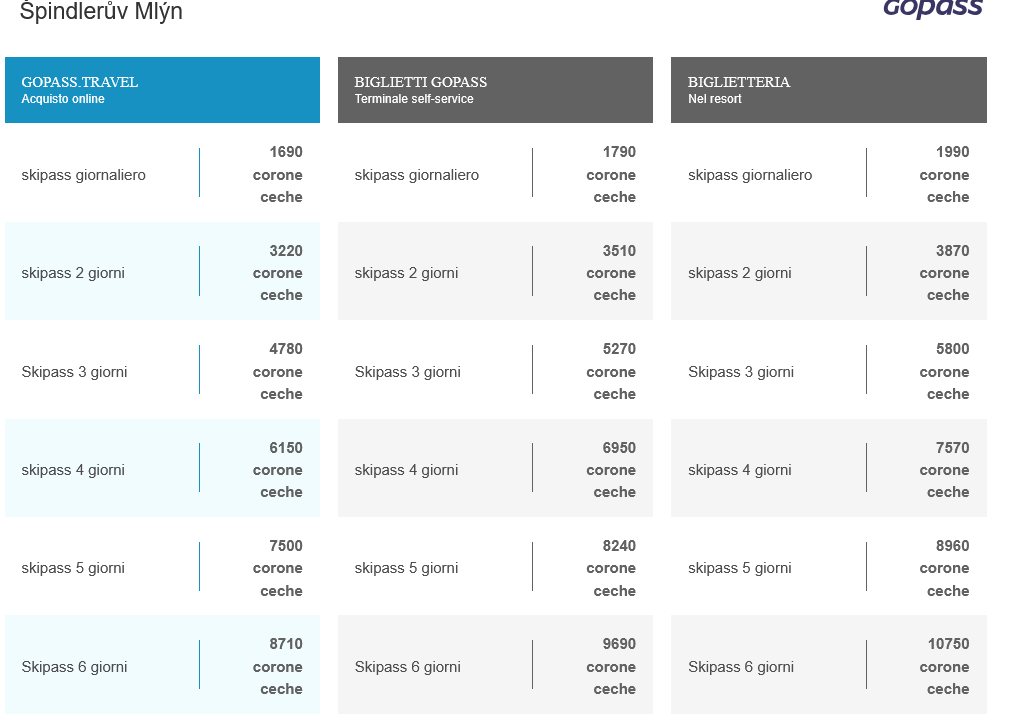Viewport: 1014px width, 714px height.
Task: Select the BIGLIETTI GOPASS Terminale self-service header
Action: (495, 90)
